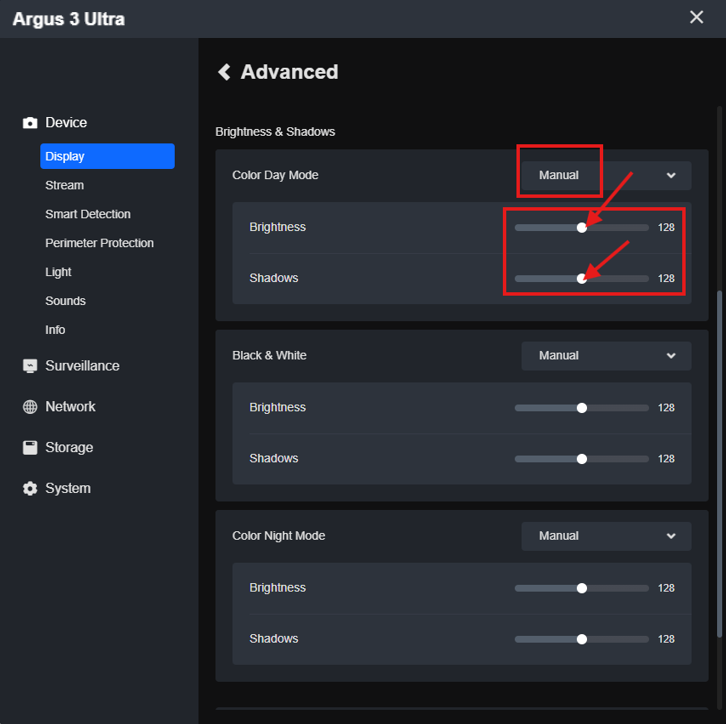
Task: Click Black & White Brightness slider
Action: click(x=582, y=408)
